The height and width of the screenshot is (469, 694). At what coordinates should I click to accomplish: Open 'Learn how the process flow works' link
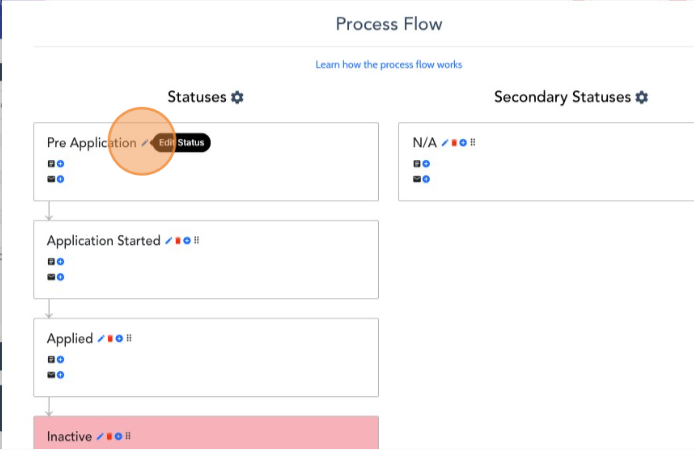tap(388, 65)
